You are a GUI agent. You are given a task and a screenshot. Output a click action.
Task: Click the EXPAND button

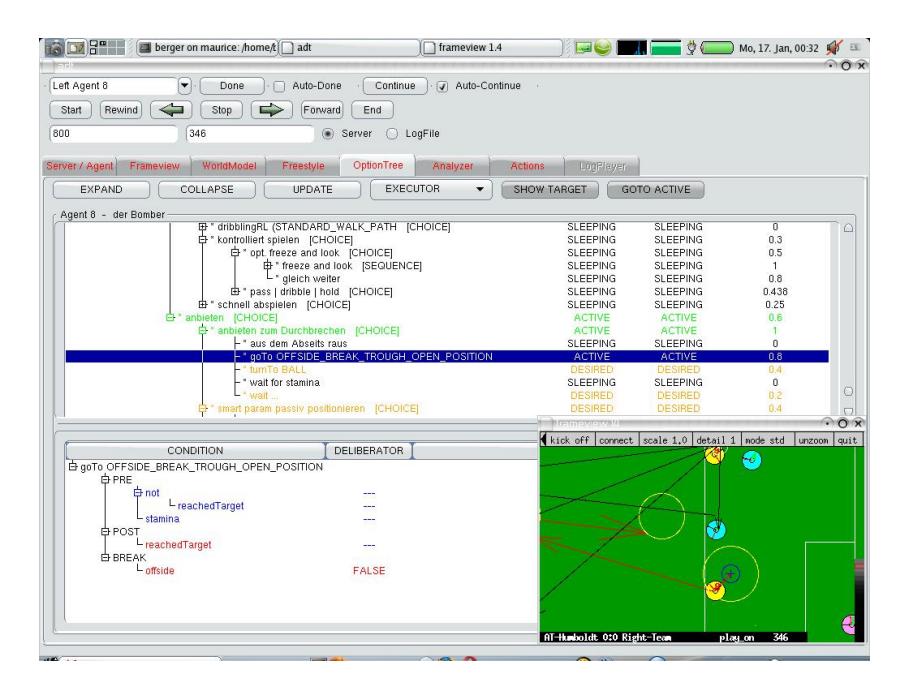[x=101, y=189]
